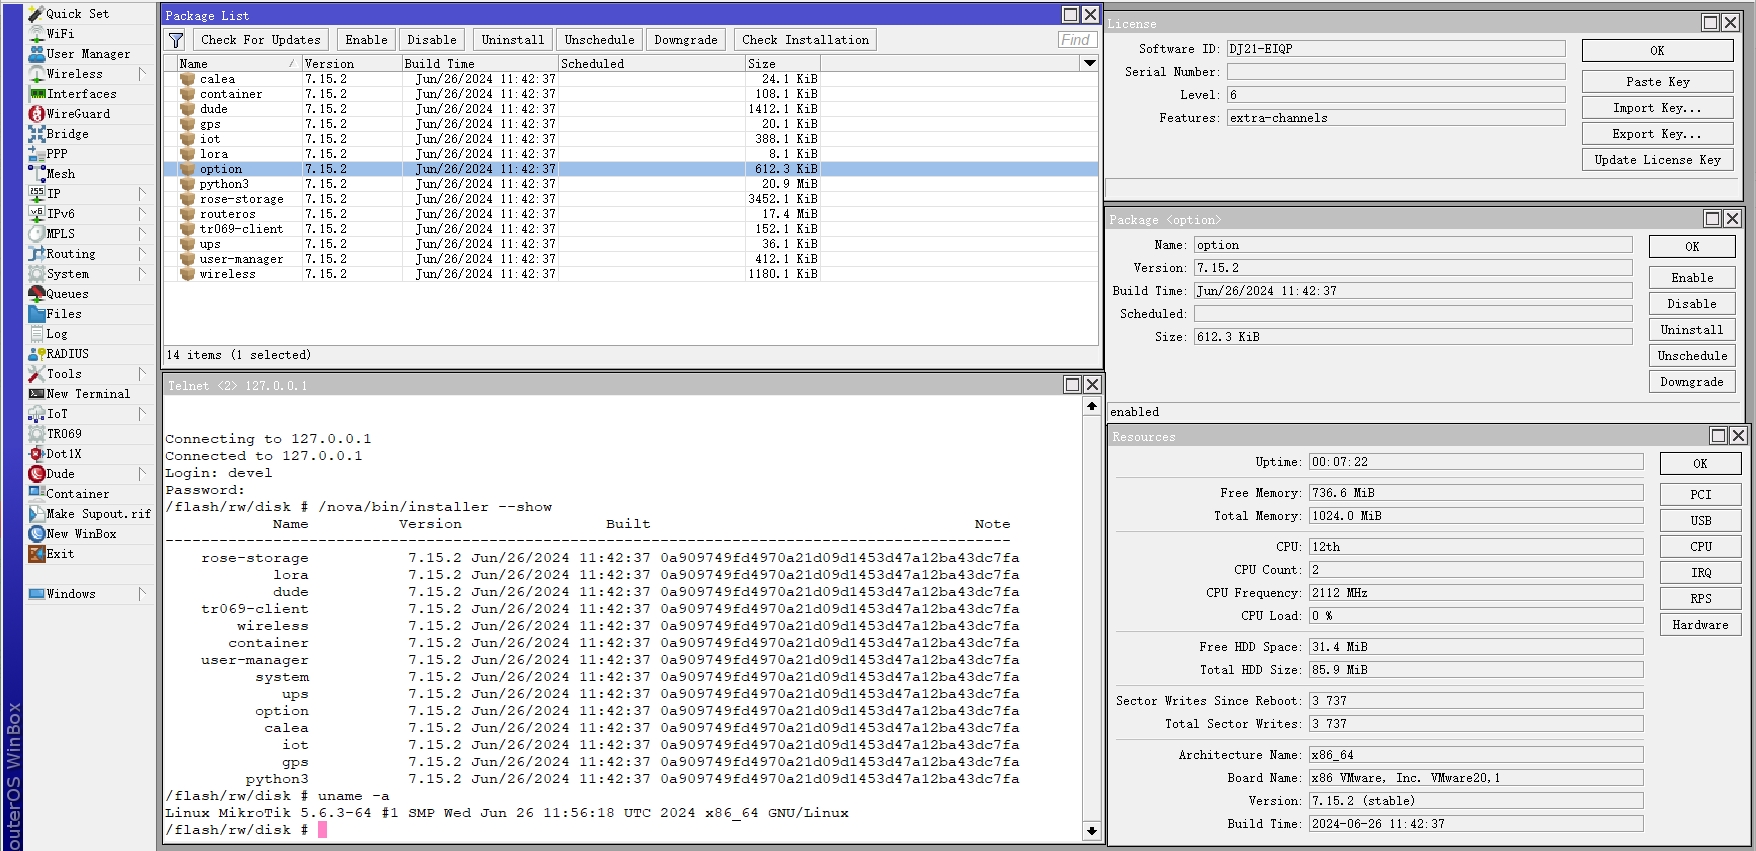Image resolution: width=1756 pixels, height=851 pixels.
Task: Click the Queues icon in sidebar
Action: [x=37, y=294]
